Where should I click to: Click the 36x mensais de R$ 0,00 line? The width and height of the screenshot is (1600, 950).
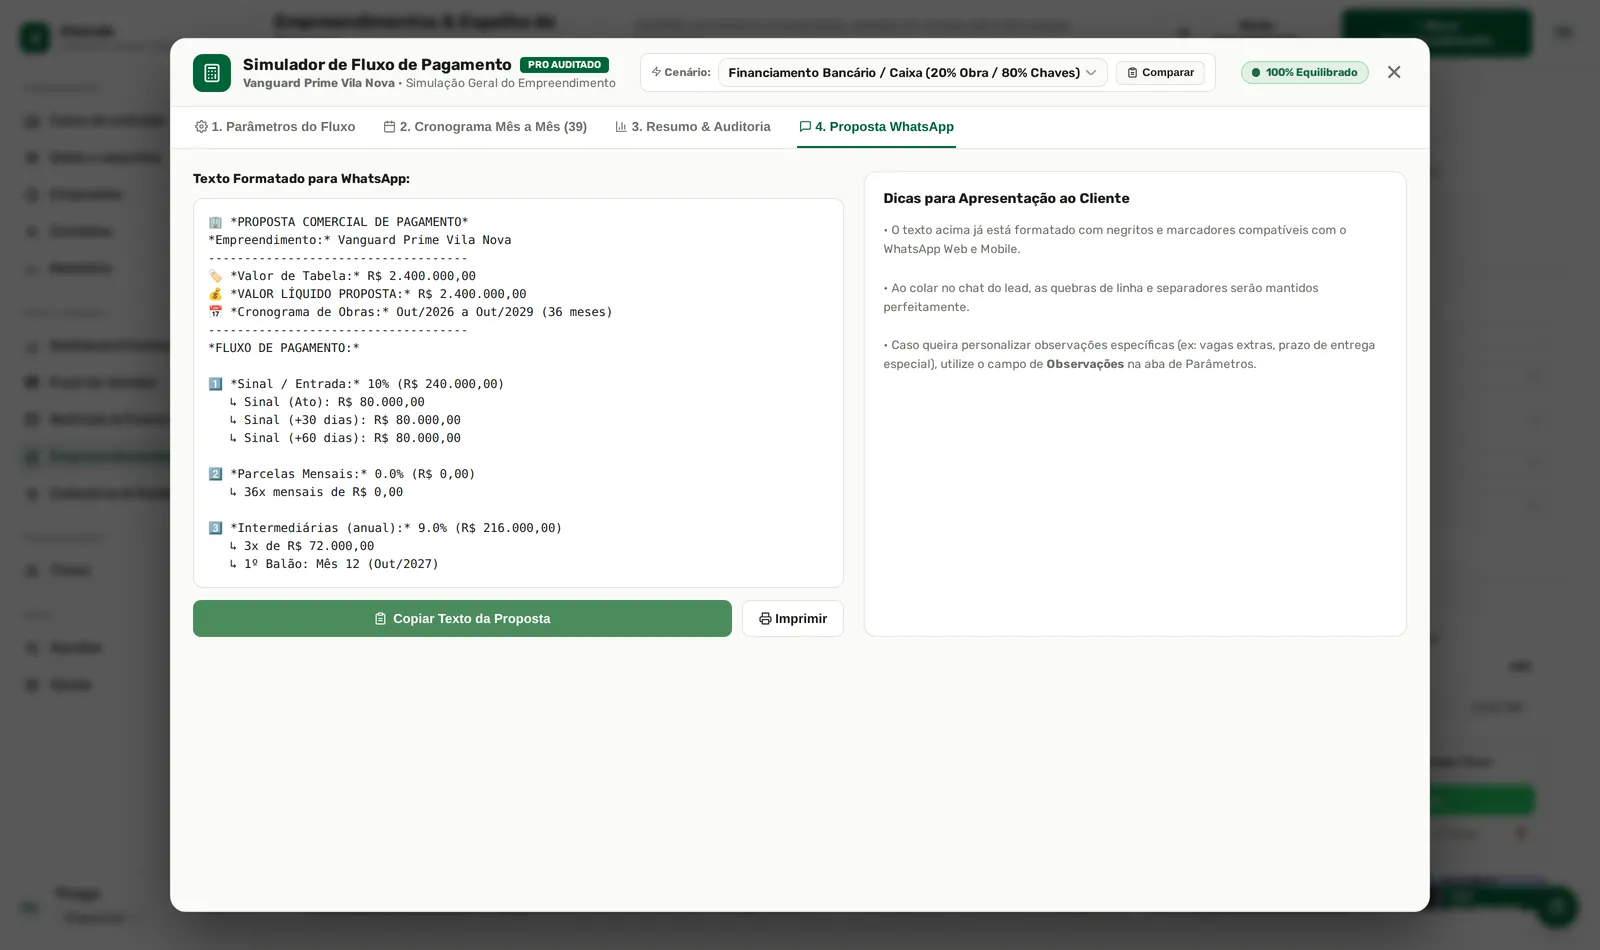[316, 492]
